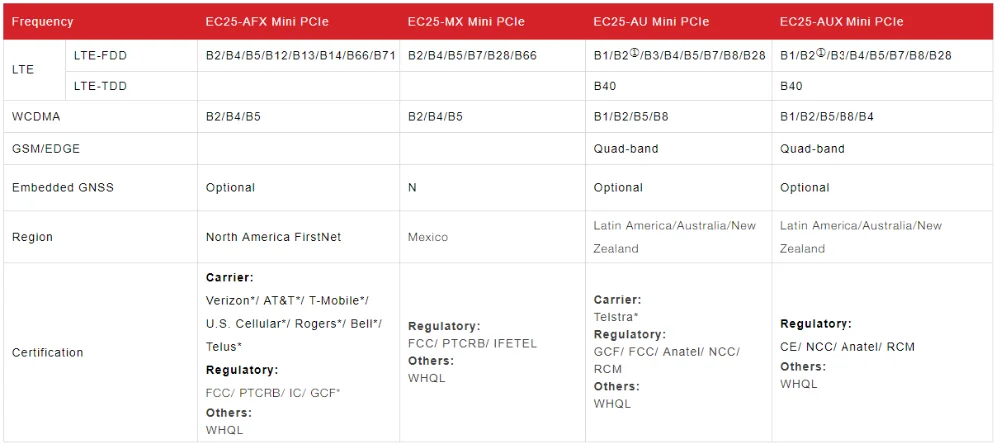Screen dimensions: 1000x444
Task: Click the LTE-FDD row label
Action: [x=100, y=55]
